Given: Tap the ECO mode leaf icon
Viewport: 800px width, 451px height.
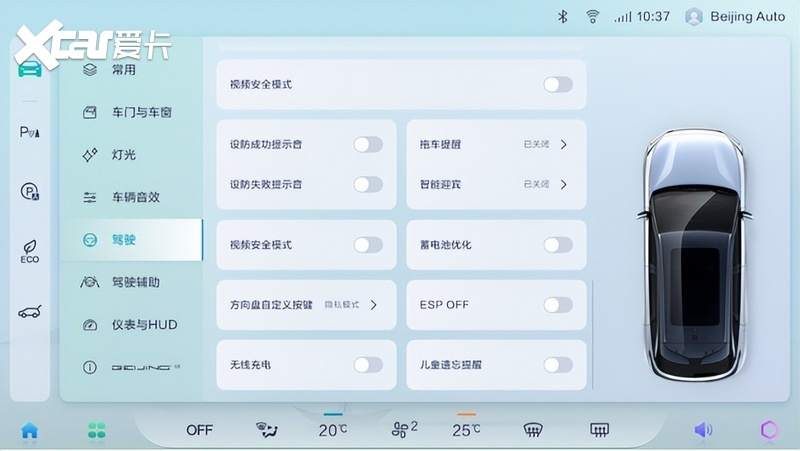Looking at the screenshot, I should (x=30, y=252).
